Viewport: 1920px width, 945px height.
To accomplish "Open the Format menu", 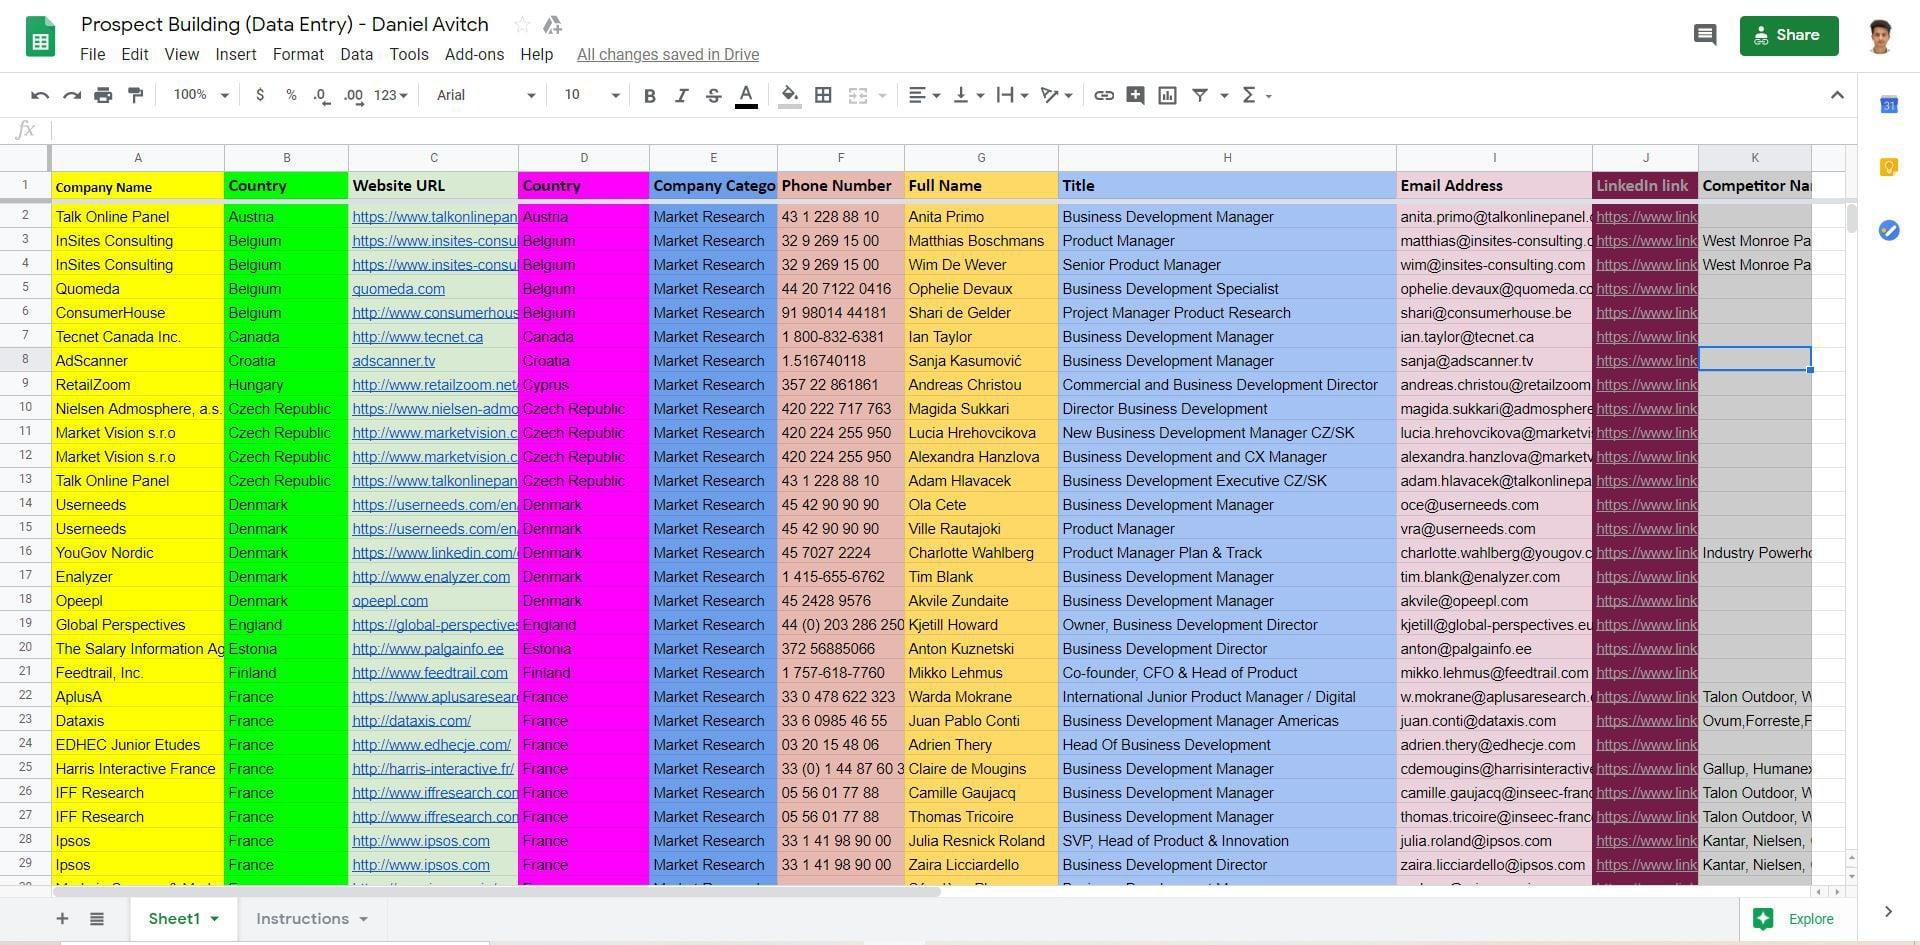I will pyautogui.click(x=298, y=55).
